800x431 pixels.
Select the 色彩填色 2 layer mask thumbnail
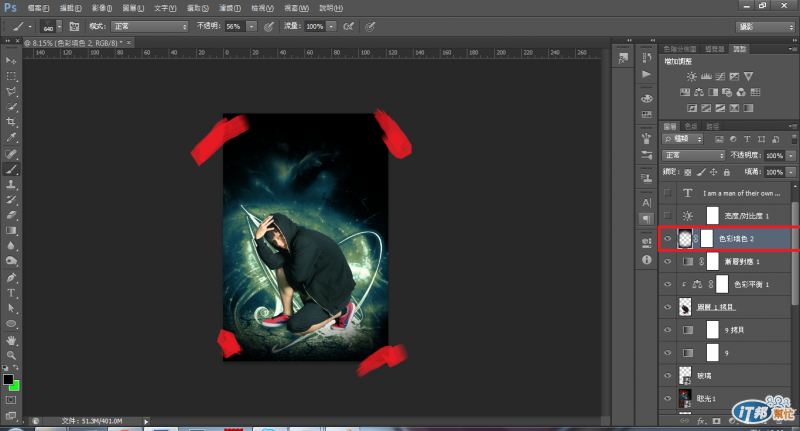707,238
